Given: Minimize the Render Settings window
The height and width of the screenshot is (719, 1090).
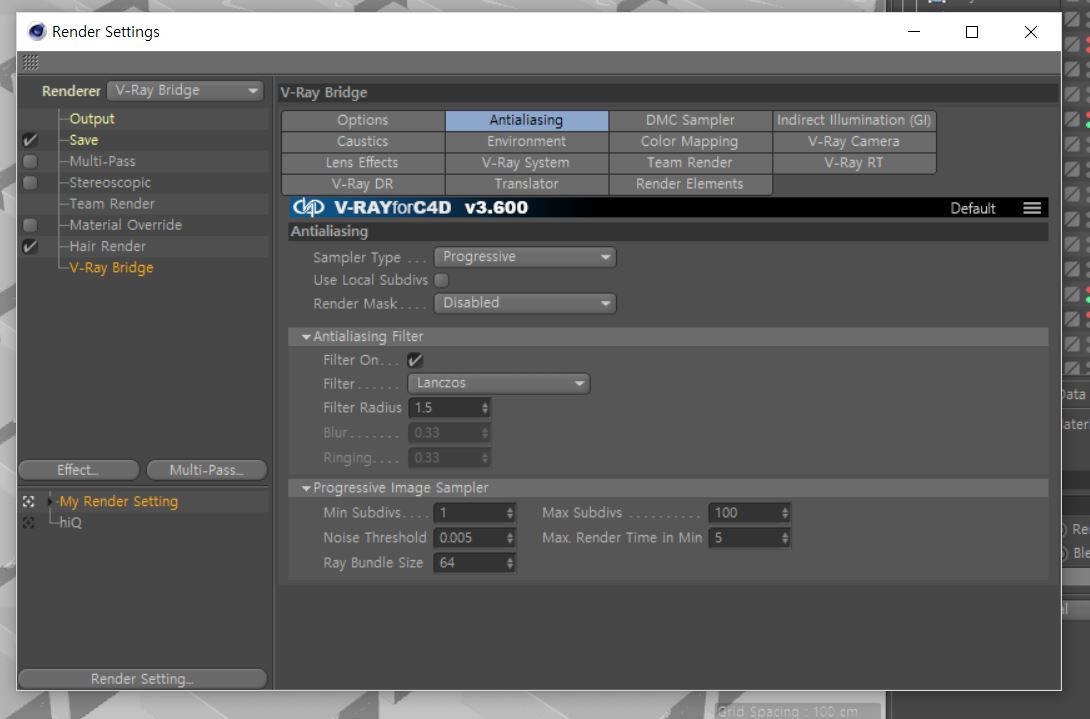Looking at the screenshot, I should pos(914,32).
